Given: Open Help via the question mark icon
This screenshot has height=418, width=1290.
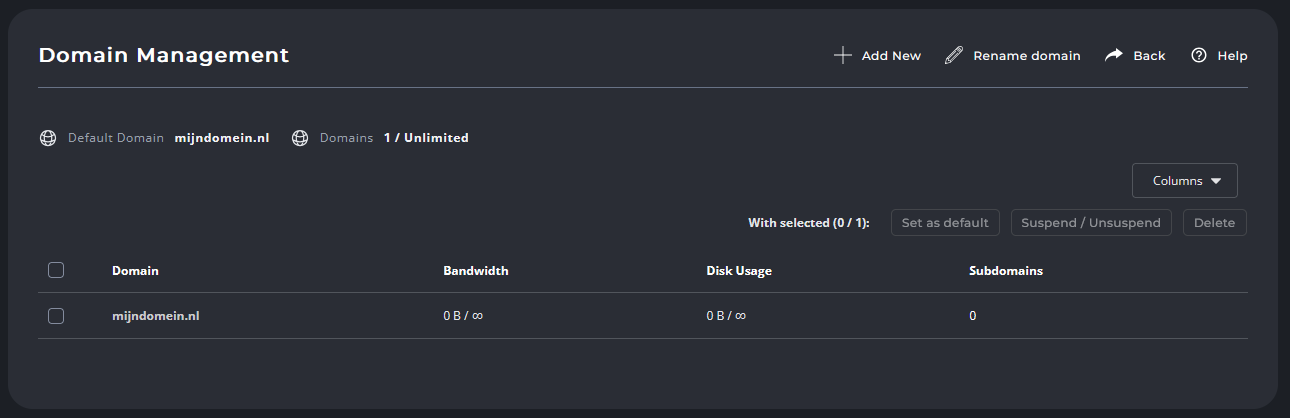Looking at the screenshot, I should pos(1199,55).
